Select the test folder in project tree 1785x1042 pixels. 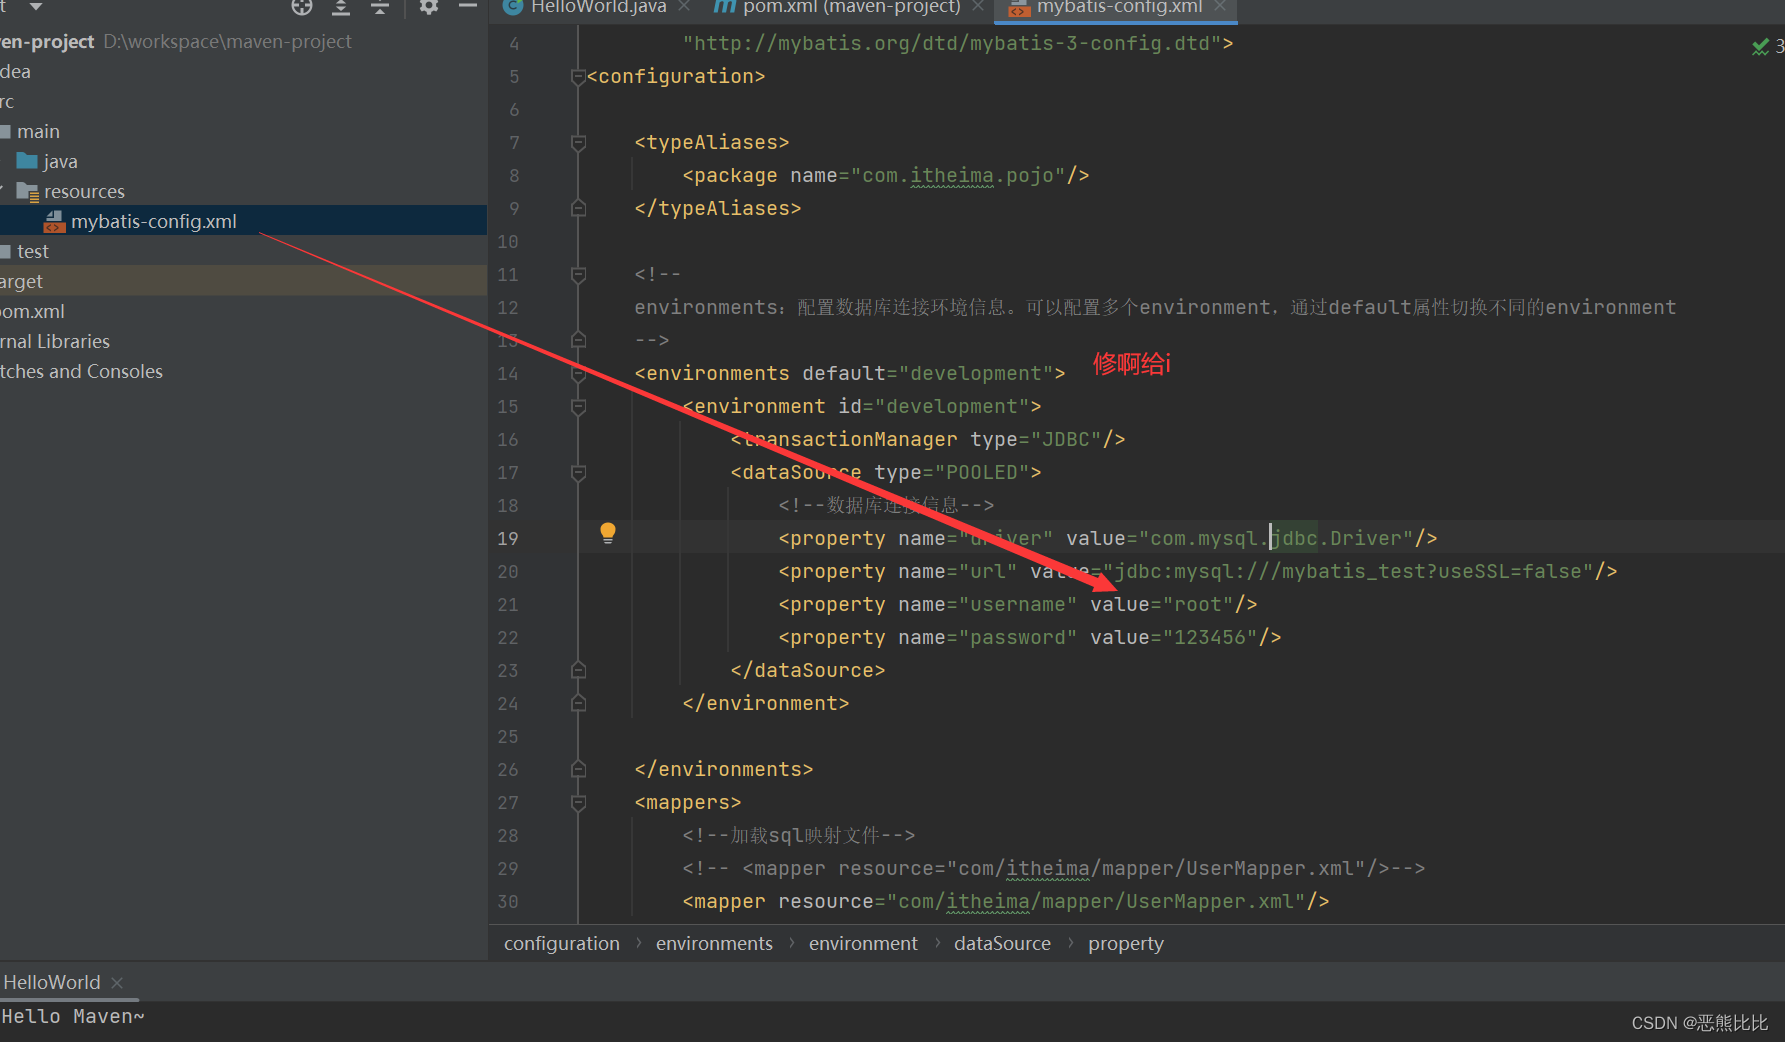(x=32, y=251)
